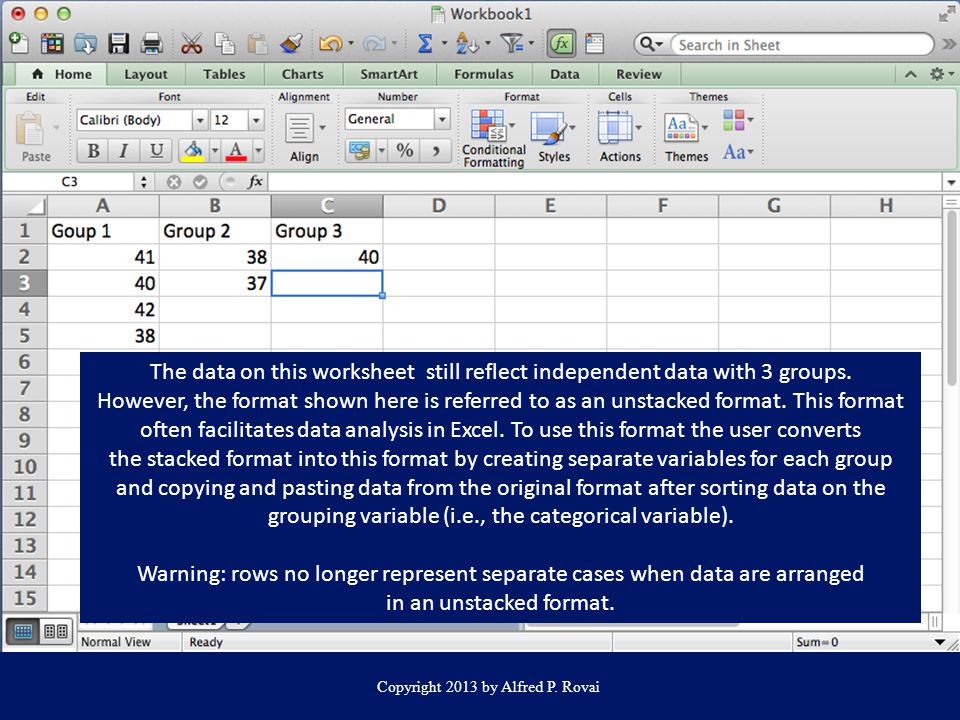The height and width of the screenshot is (720, 960).
Task: Select column D header
Action: point(438,206)
